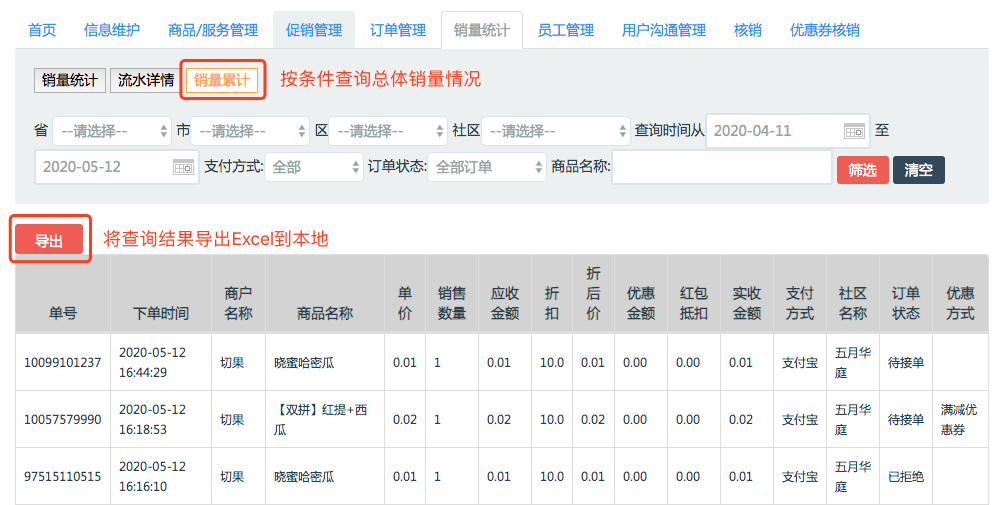
Task: Click 切果 merchant in order 10099101237 row
Action: (x=232, y=362)
